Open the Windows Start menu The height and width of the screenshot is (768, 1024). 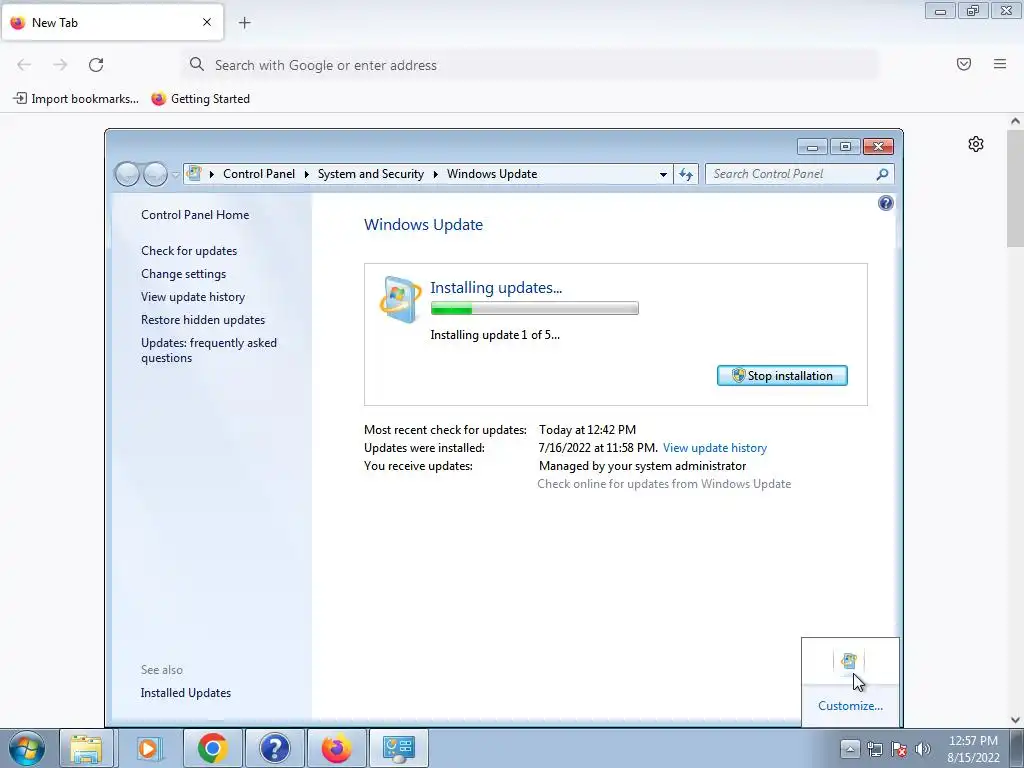(x=27, y=748)
